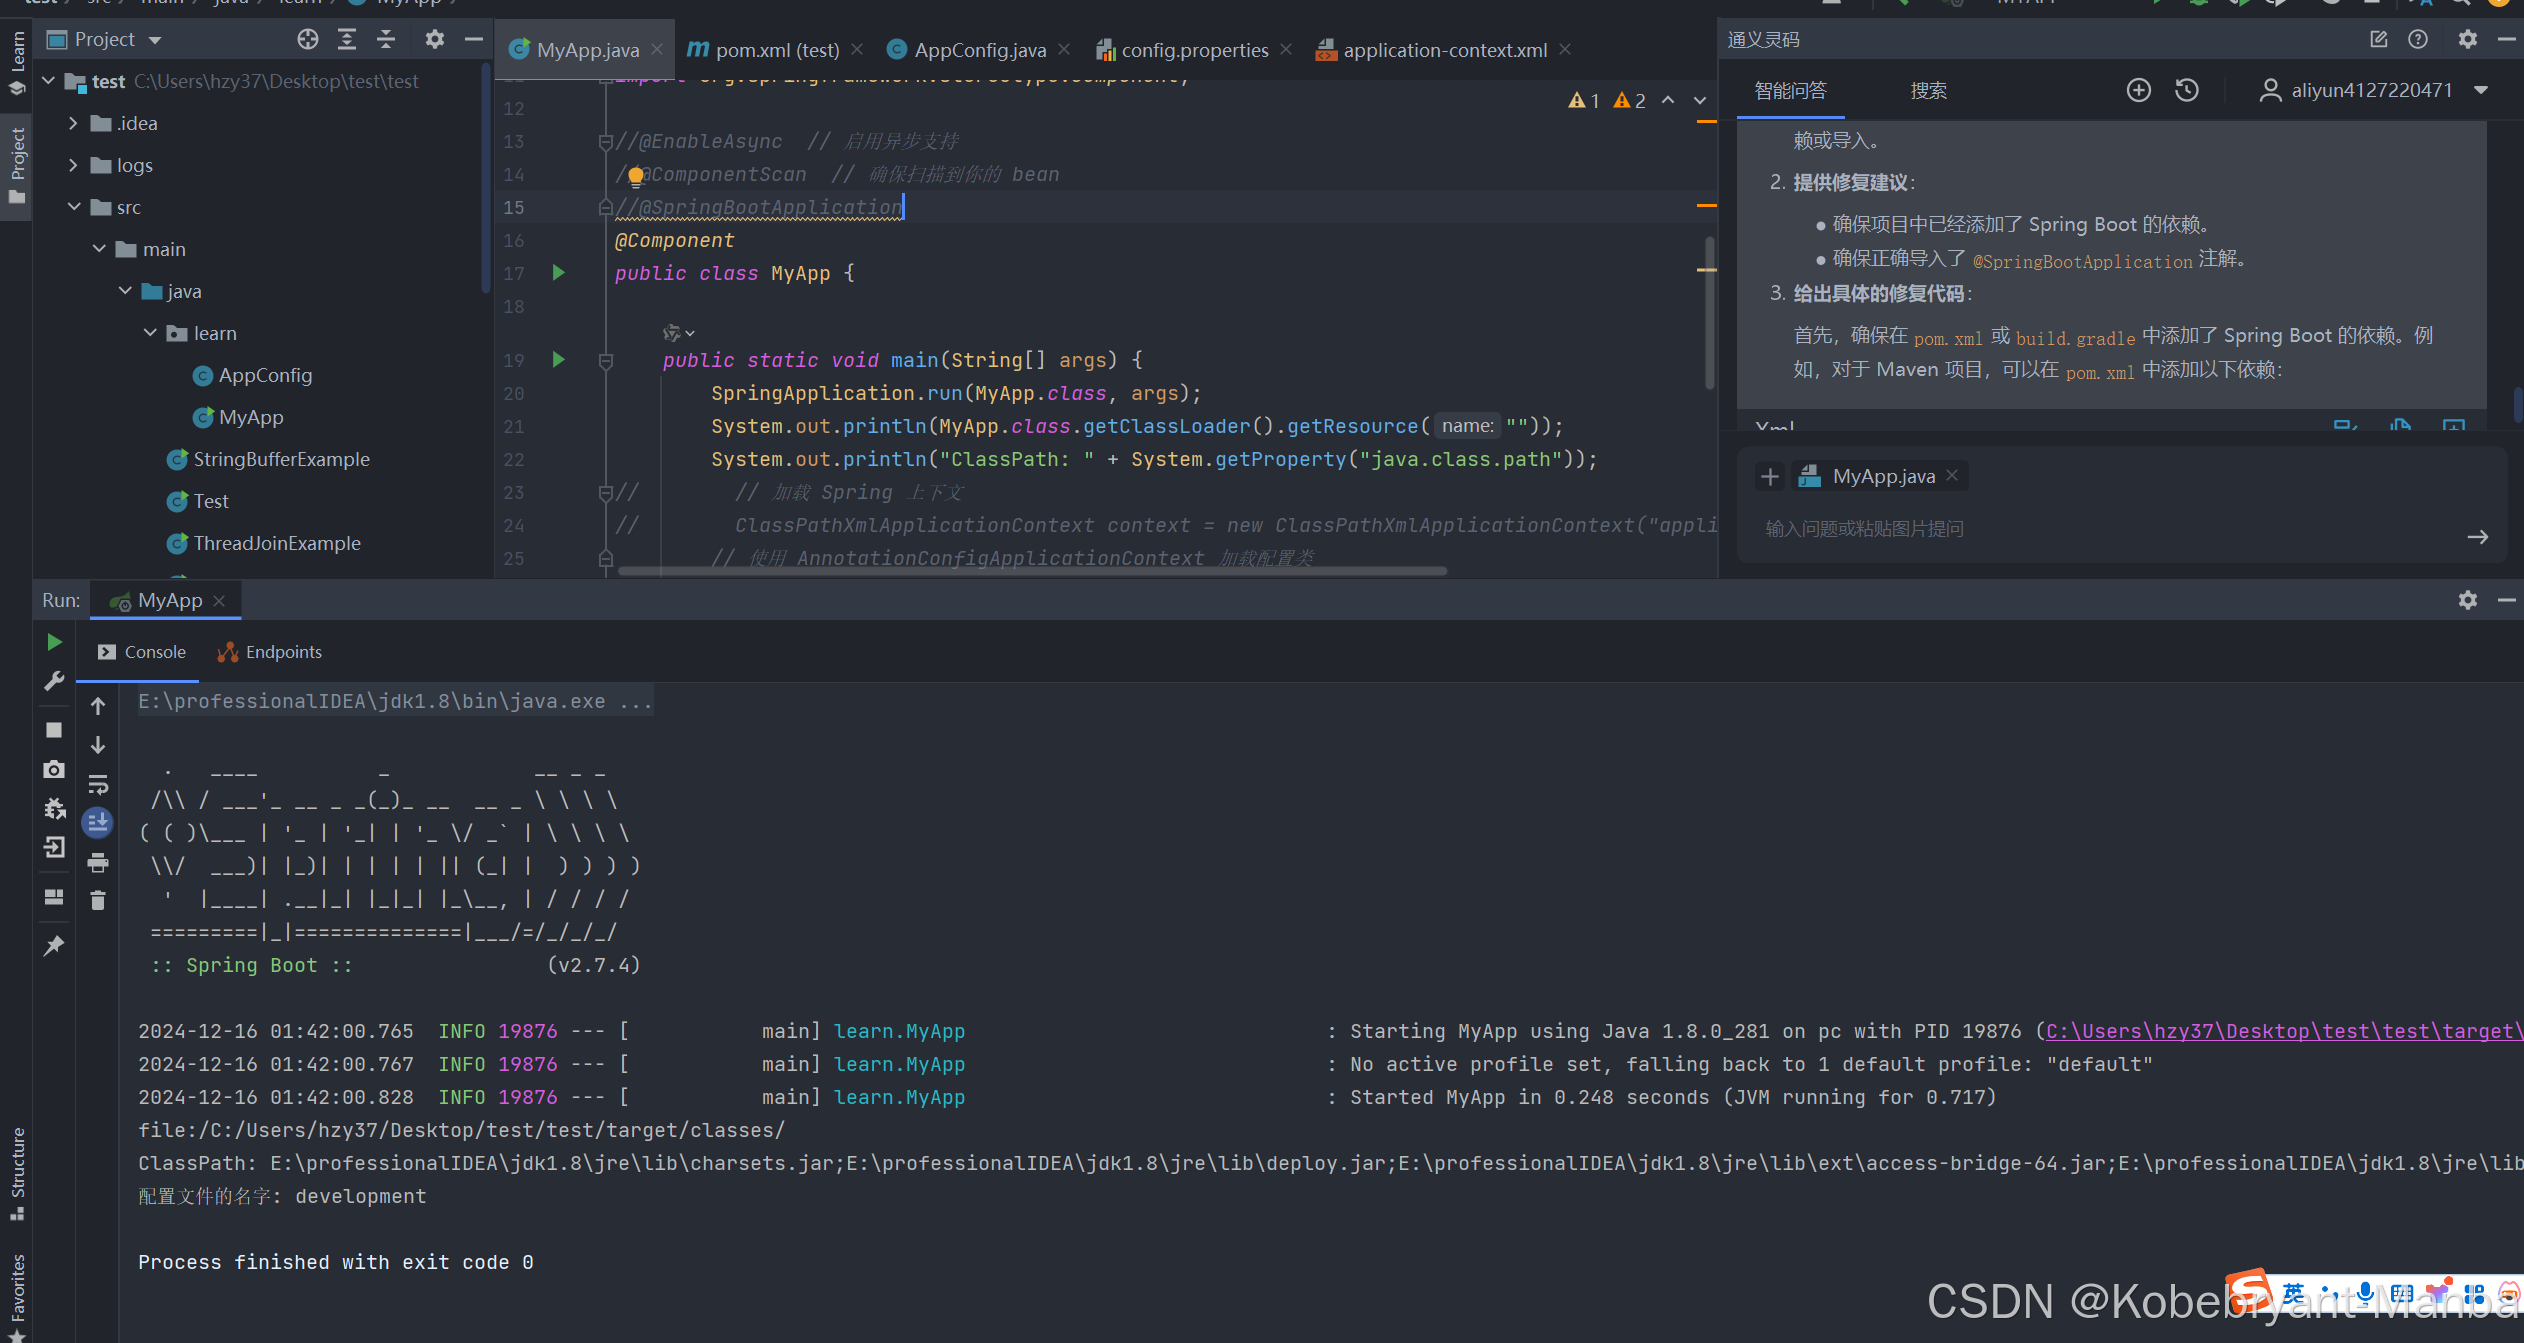
Task: Click the trash Clear All console icon
Action: 98,901
